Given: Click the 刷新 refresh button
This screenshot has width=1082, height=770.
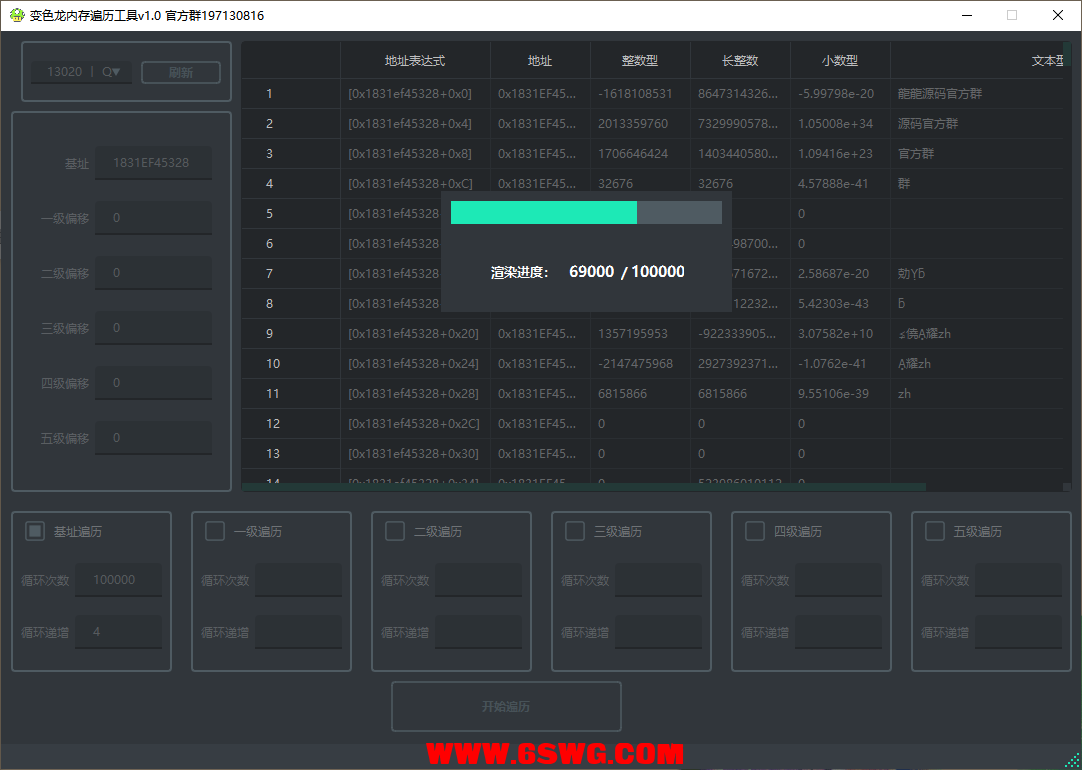Looking at the screenshot, I should (x=181, y=72).
